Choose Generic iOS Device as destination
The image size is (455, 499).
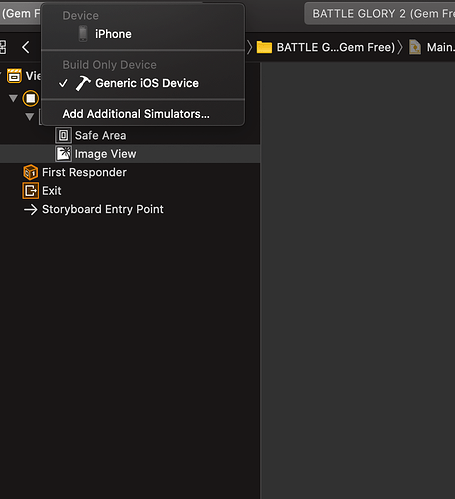143,83
